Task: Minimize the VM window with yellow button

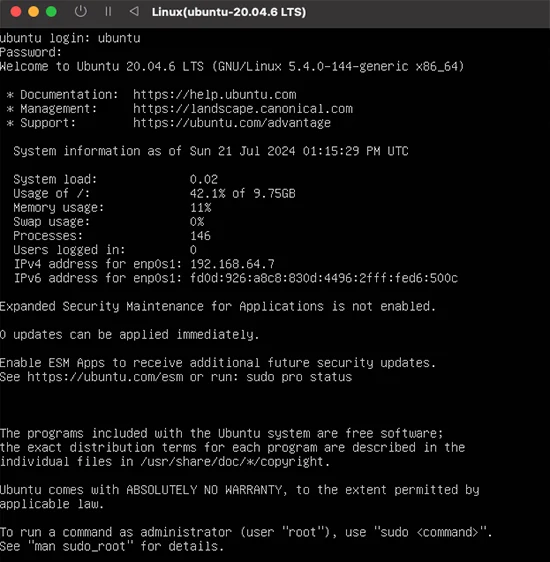Action: (34, 11)
